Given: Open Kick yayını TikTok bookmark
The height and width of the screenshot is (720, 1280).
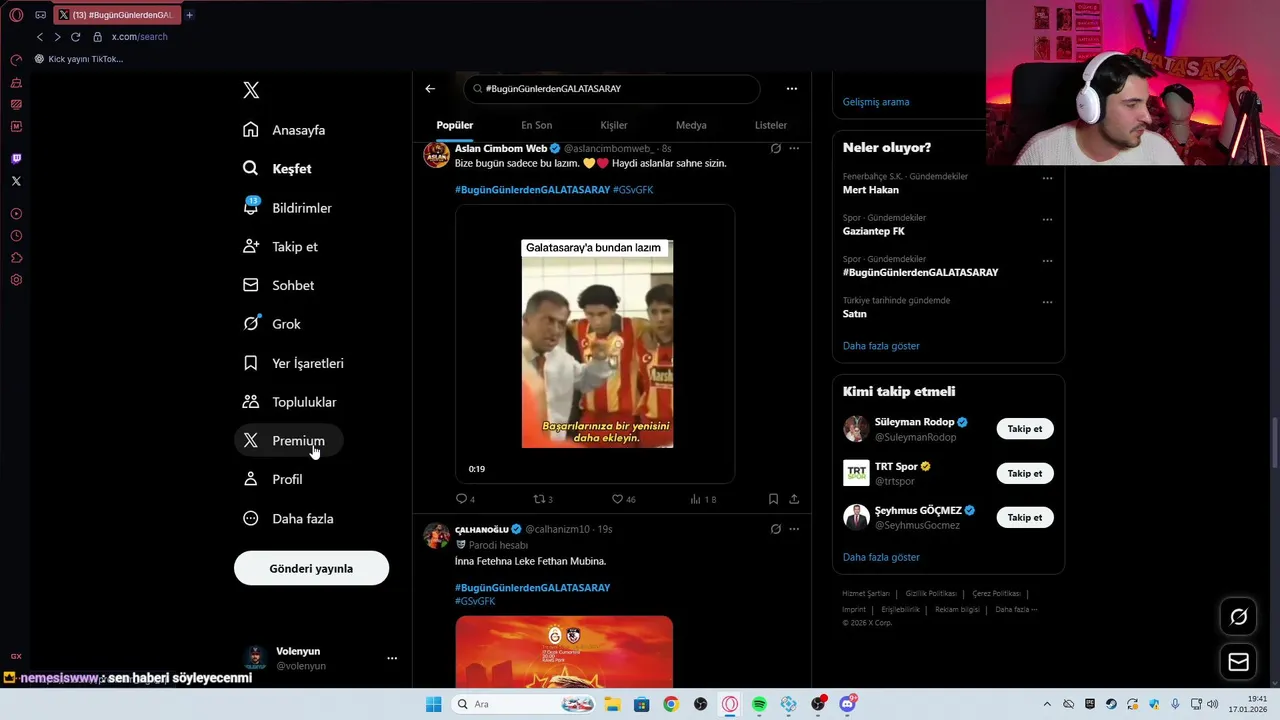Looking at the screenshot, I should point(79,59).
